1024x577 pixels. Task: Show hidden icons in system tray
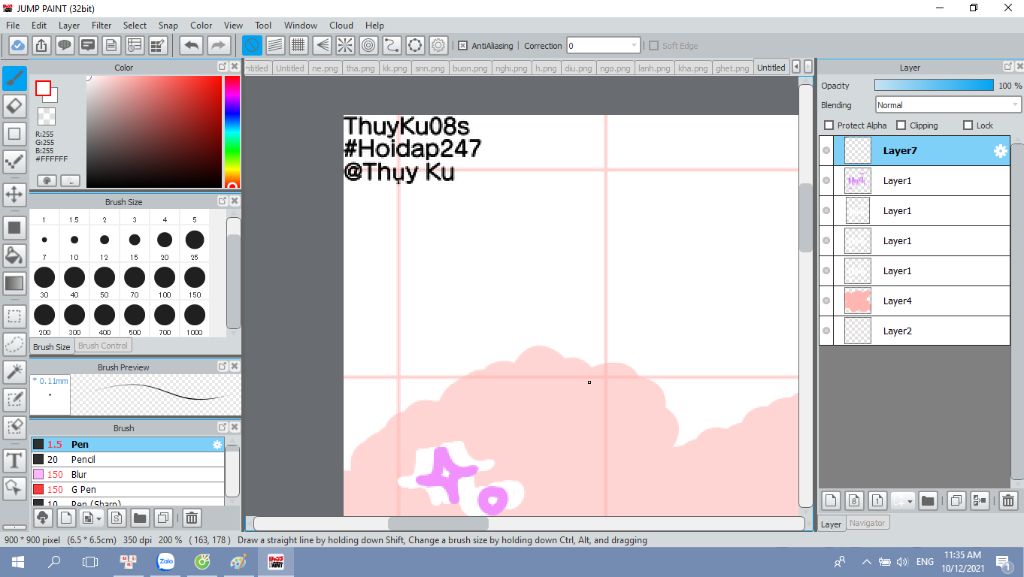[866, 562]
